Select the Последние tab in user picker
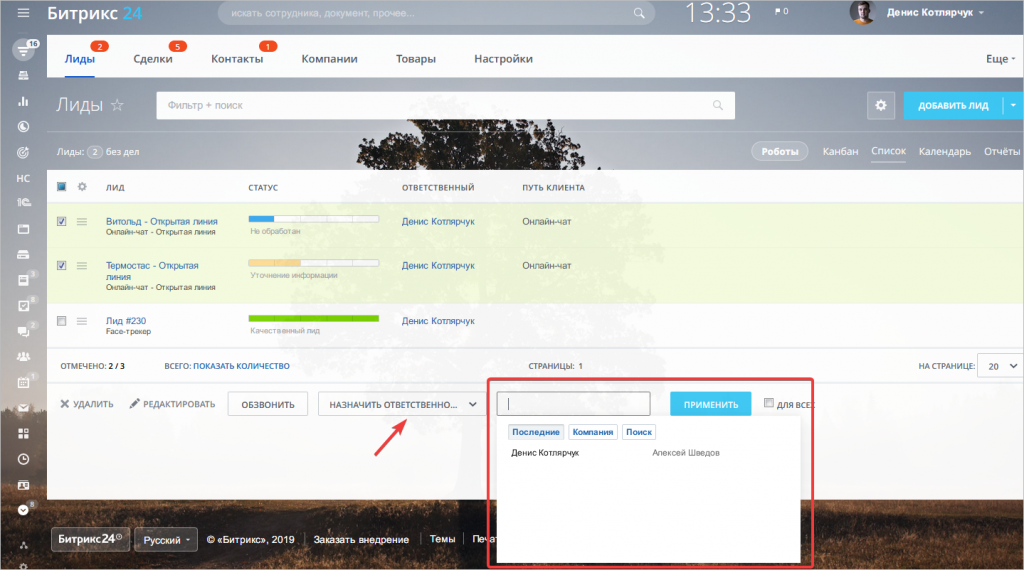The image size is (1024, 570). 536,432
